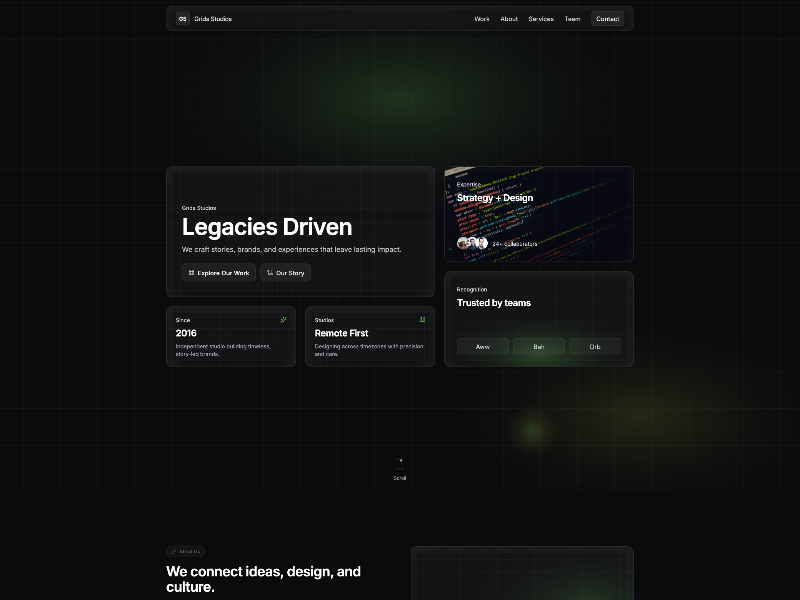Click the green icon on the Remote First card
The width and height of the screenshot is (800, 600).
pos(422,320)
